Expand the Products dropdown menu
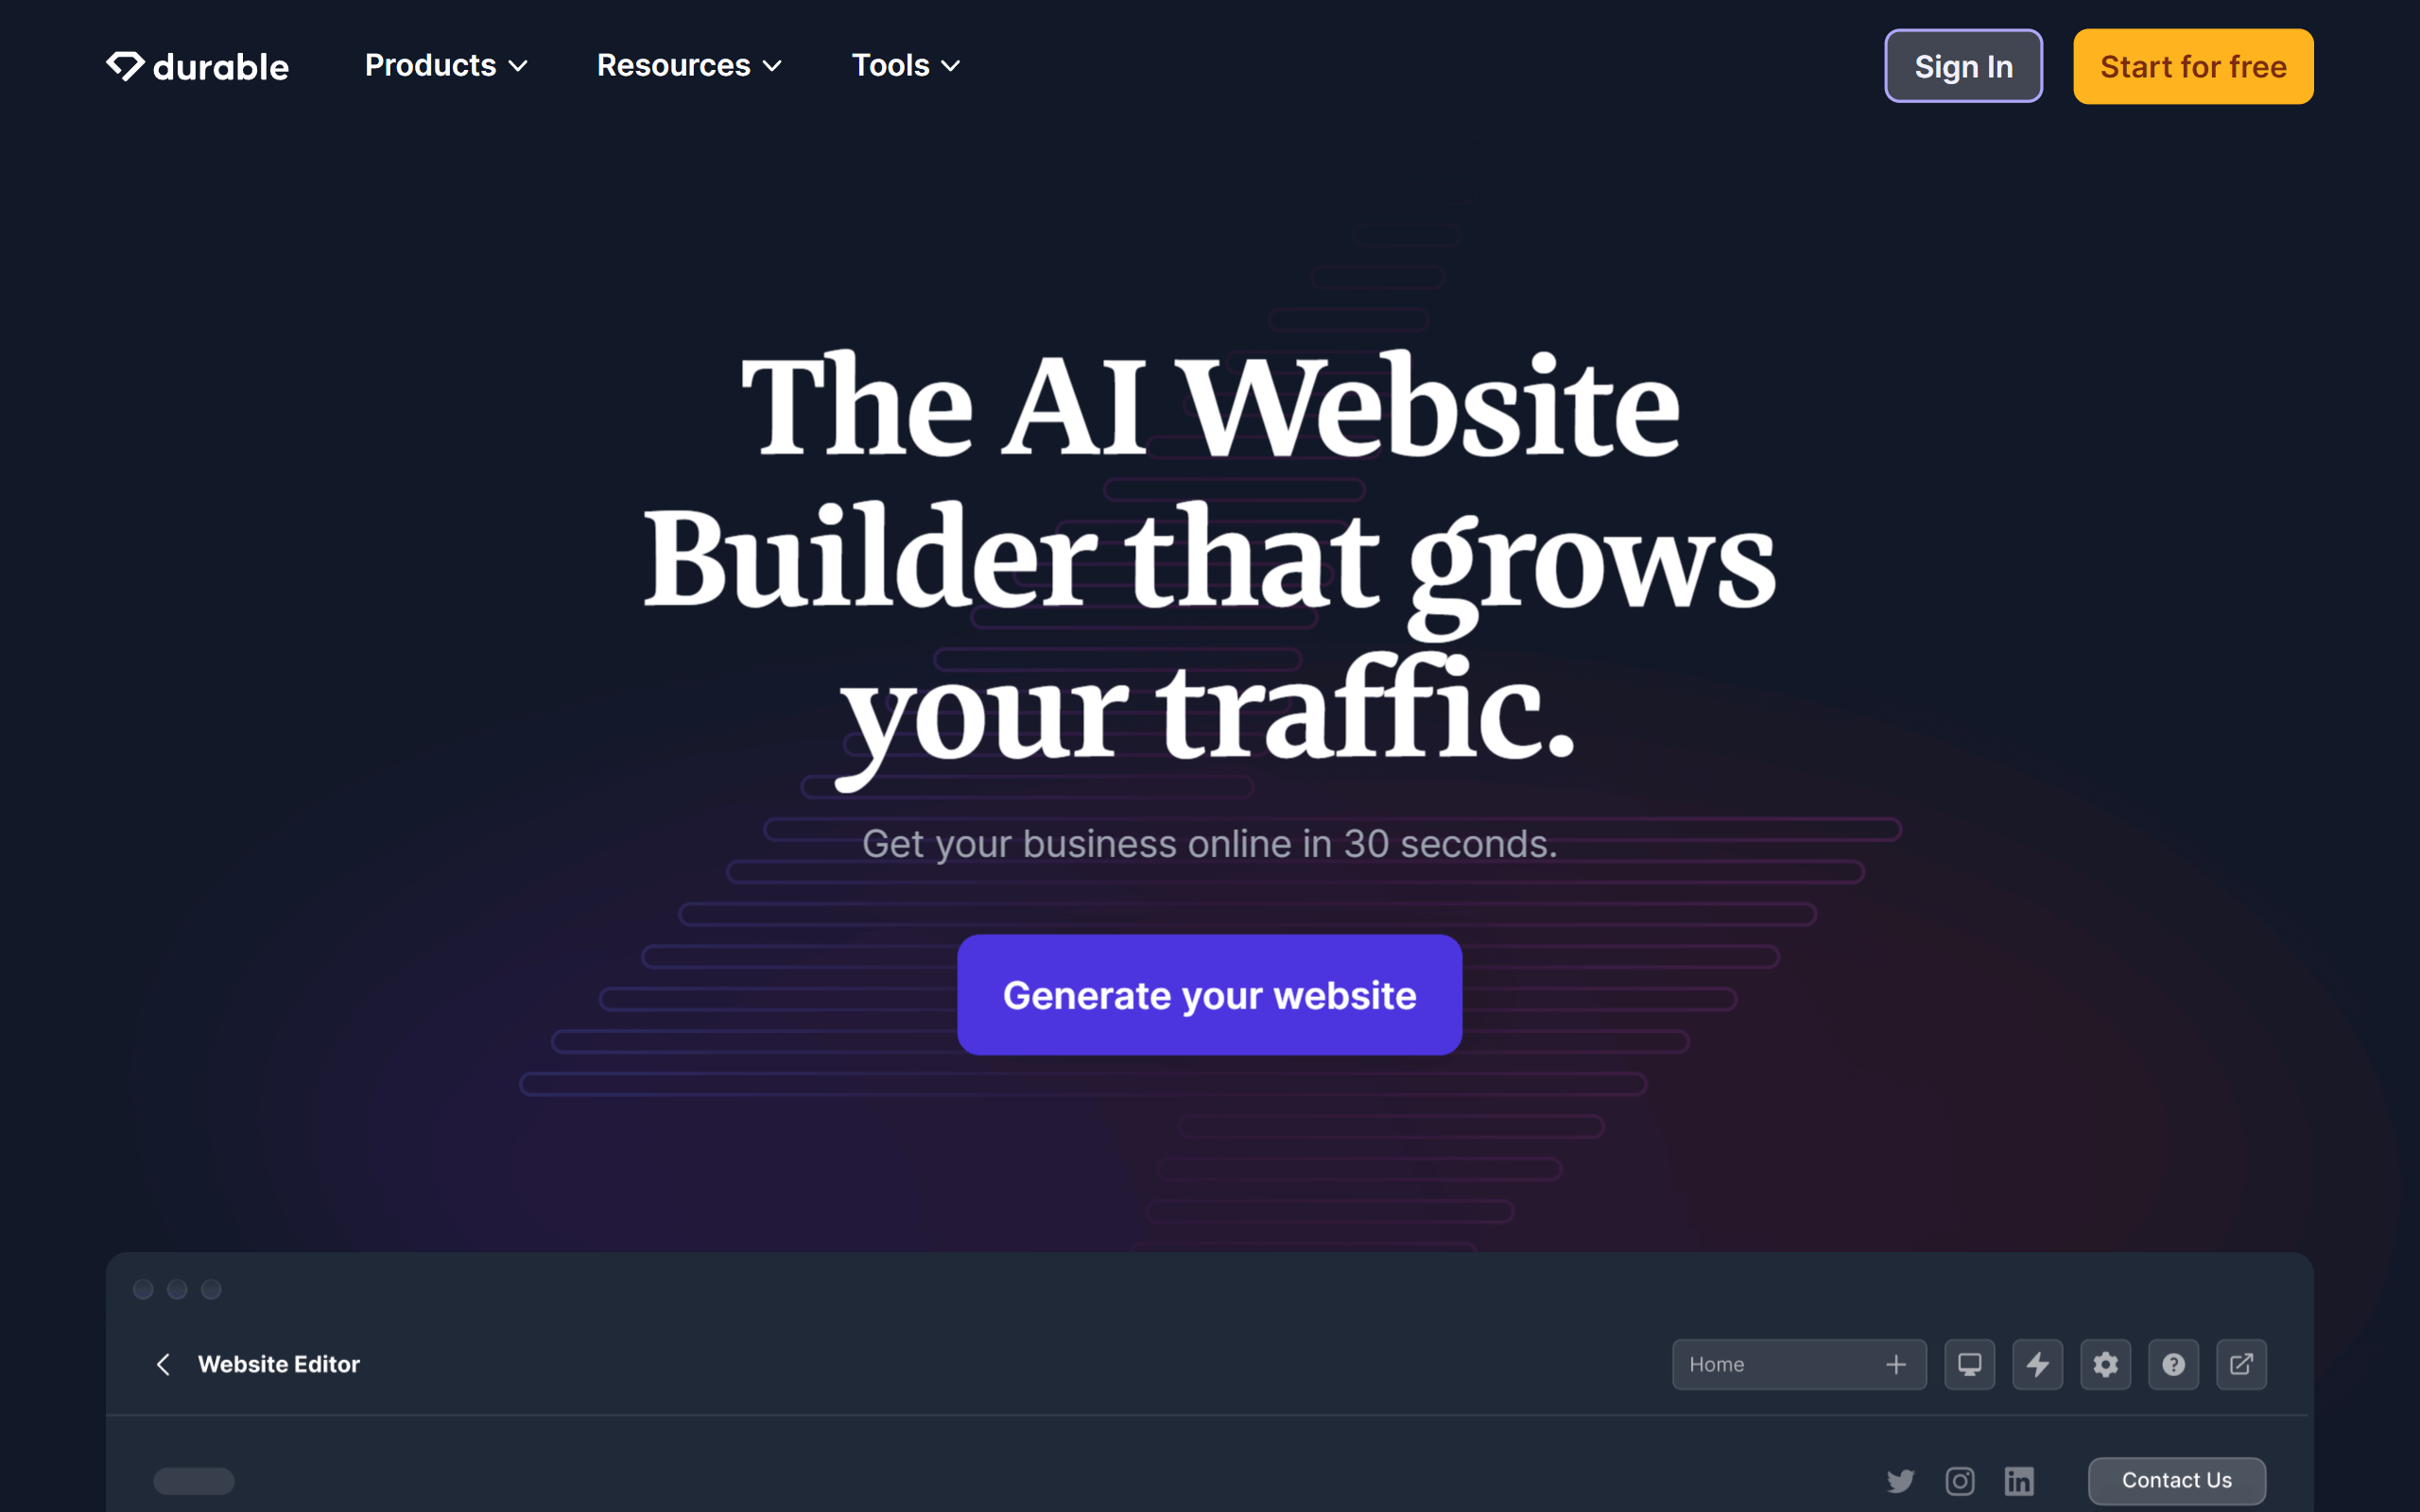2420x1512 pixels. [x=446, y=66]
